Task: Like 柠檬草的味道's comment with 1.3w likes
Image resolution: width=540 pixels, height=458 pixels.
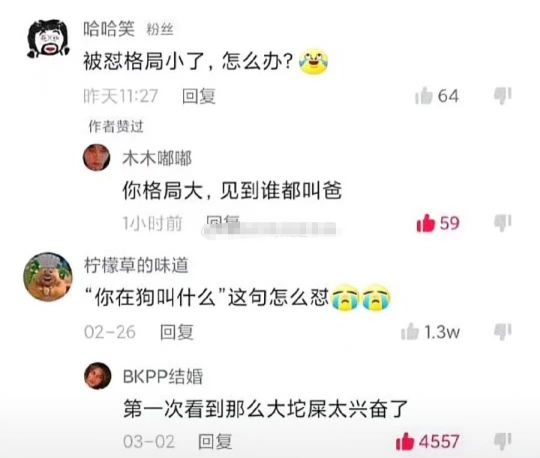Action: point(409,332)
